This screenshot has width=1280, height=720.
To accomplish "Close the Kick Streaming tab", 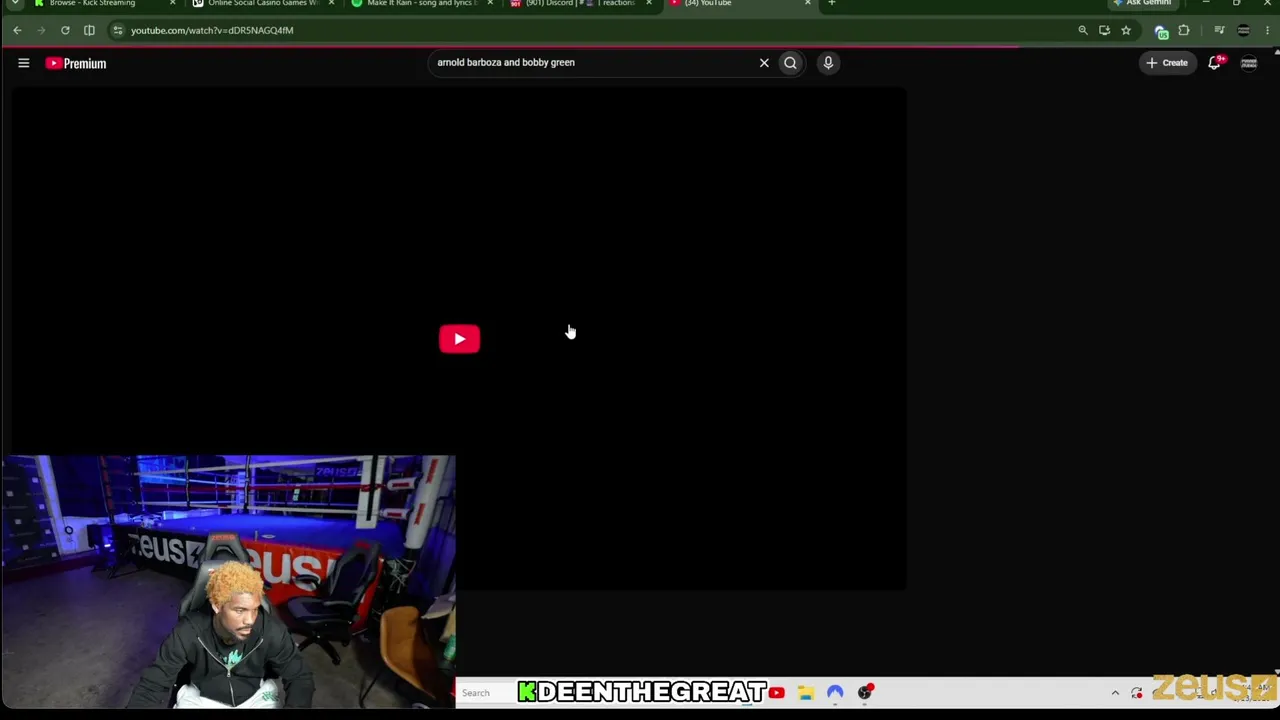I will (172, 3).
